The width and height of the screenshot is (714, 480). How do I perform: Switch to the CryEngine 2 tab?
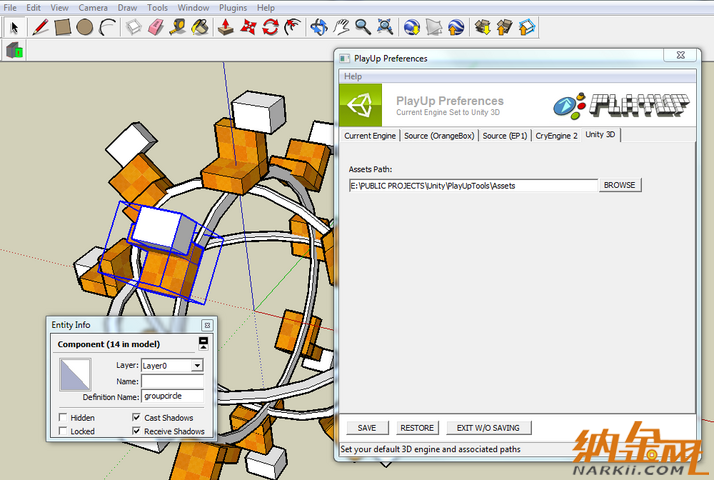pos(556,136)
